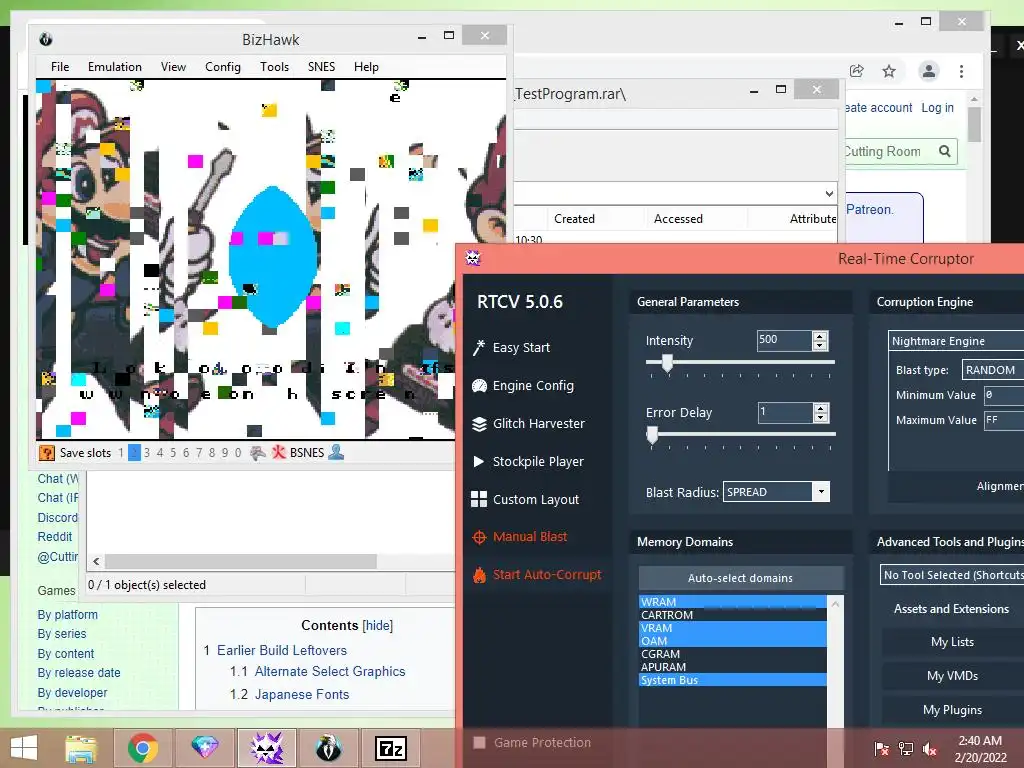This screenshot has height=768, width=1024.
Task: Open My Plugins in RTCV
Action: (952, 710)
